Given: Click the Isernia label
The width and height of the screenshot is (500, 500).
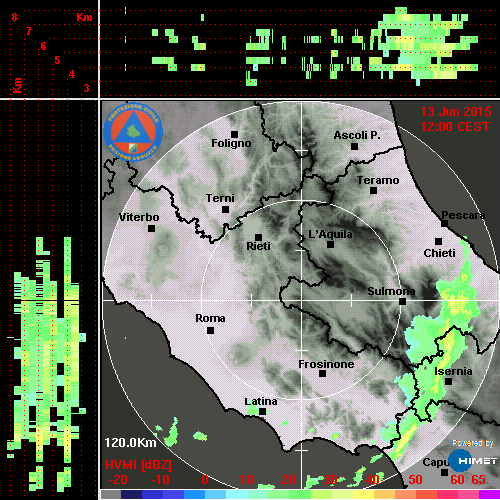Looking at the screenshot, I should pos(453,371).
